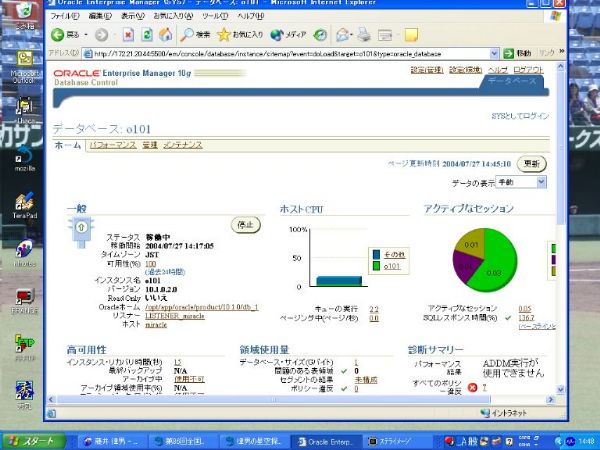
Task: Refresh the page with green arrows icon
Action: (147, 35)
